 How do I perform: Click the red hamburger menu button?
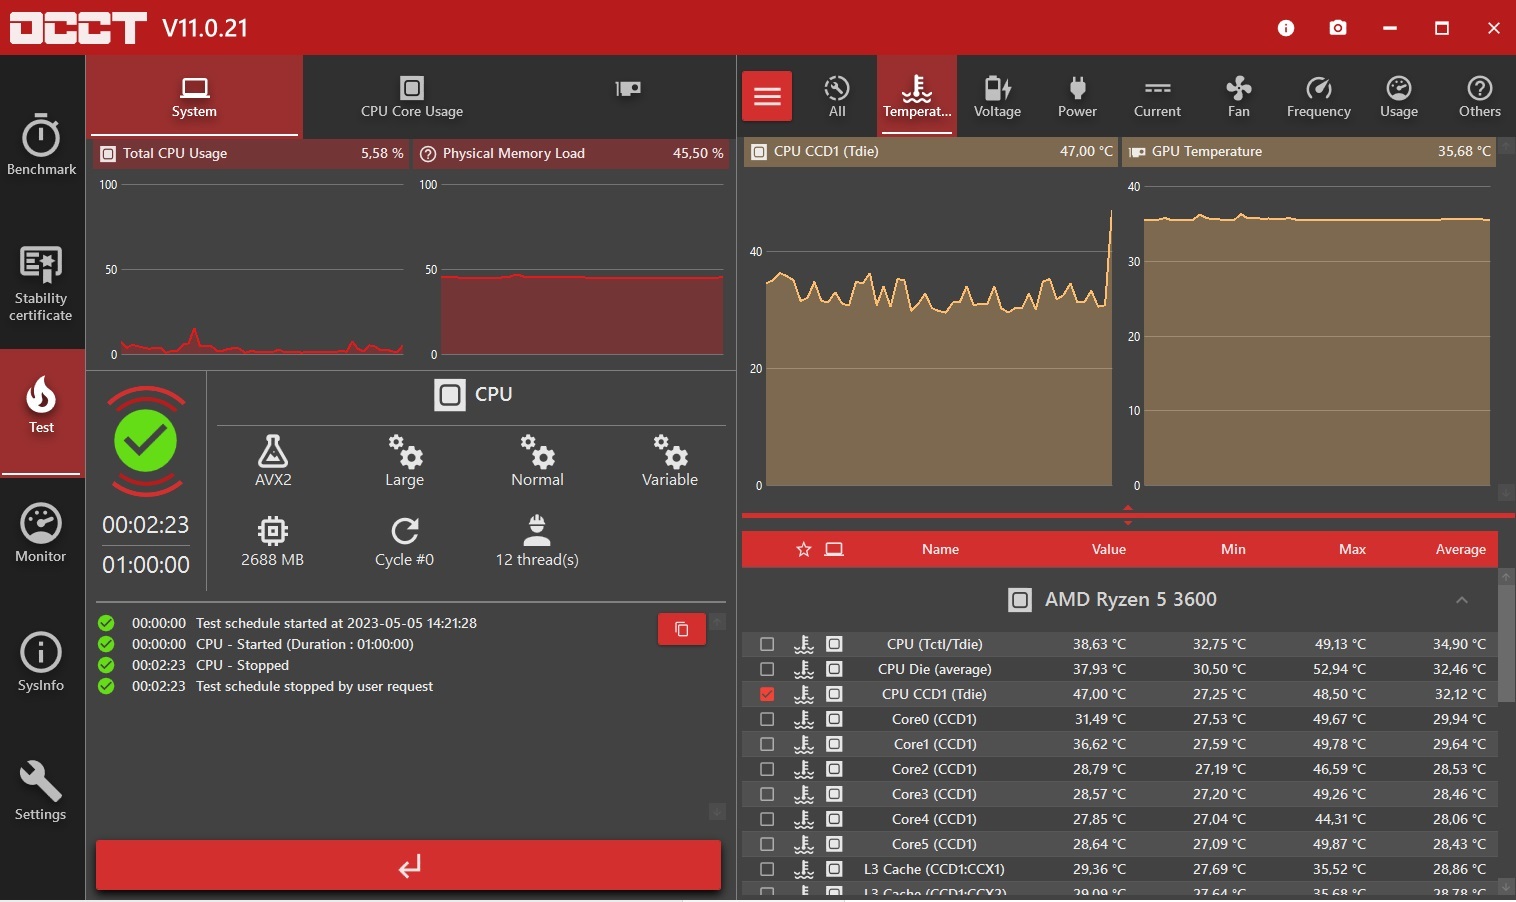click(x=767, y=96)
